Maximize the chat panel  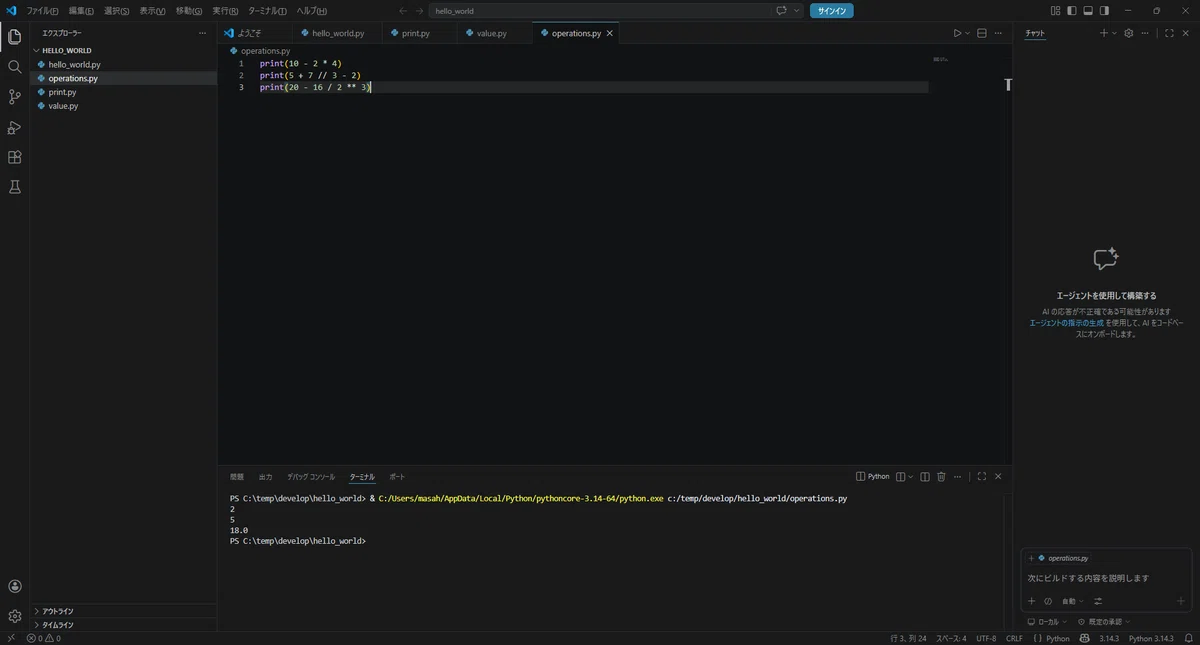tap(1169, 33)
